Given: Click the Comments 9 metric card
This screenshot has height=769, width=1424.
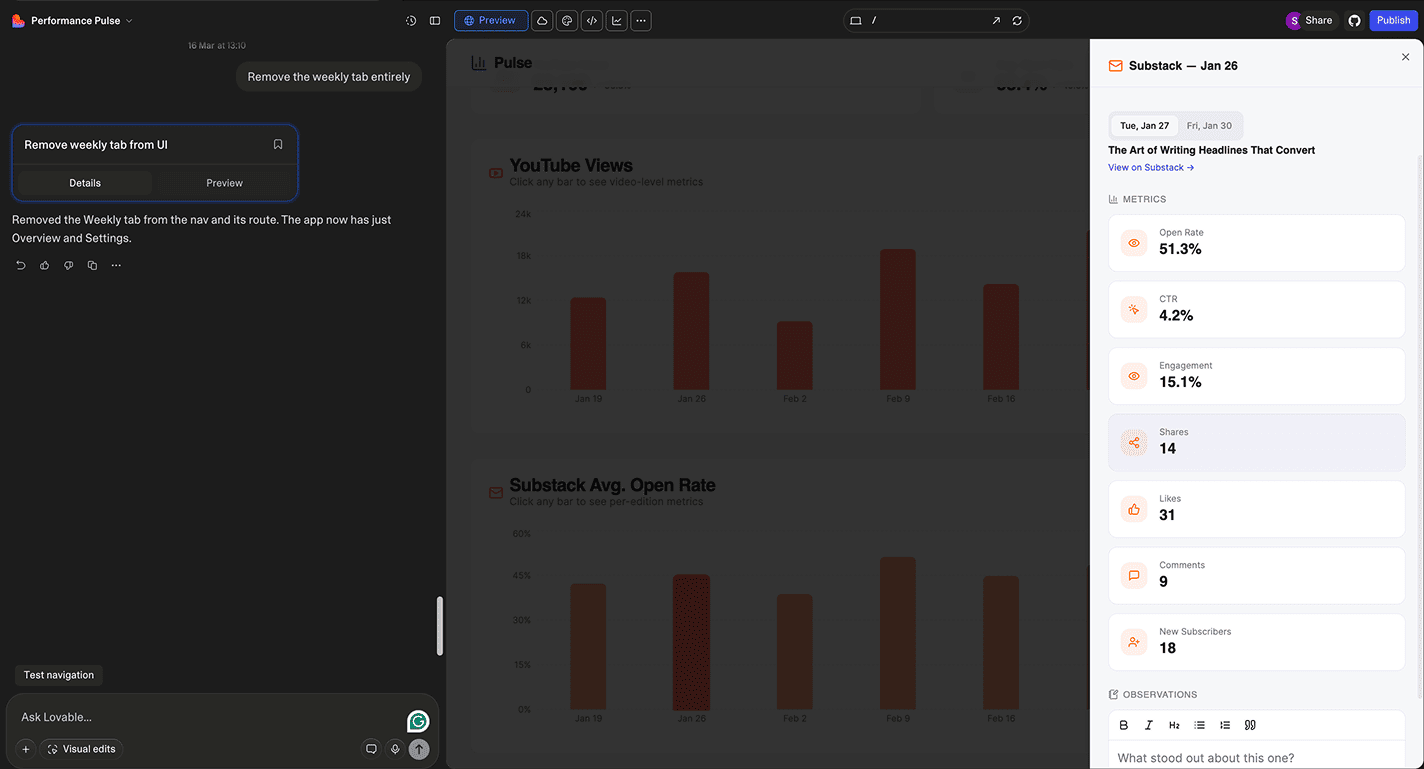Looking at the screenshot, I should (1256, 575).
